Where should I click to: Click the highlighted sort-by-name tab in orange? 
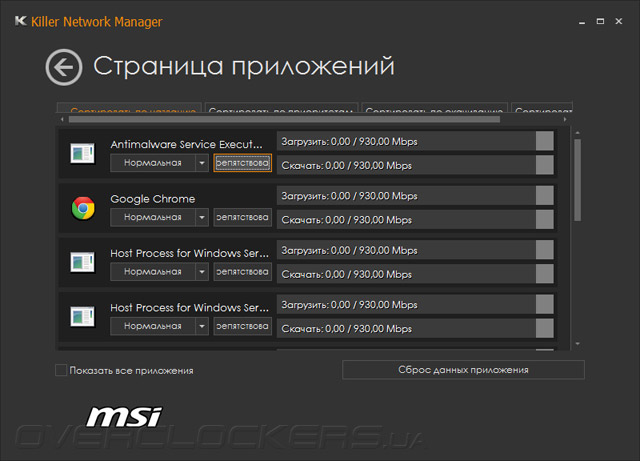tap(129, 108)
